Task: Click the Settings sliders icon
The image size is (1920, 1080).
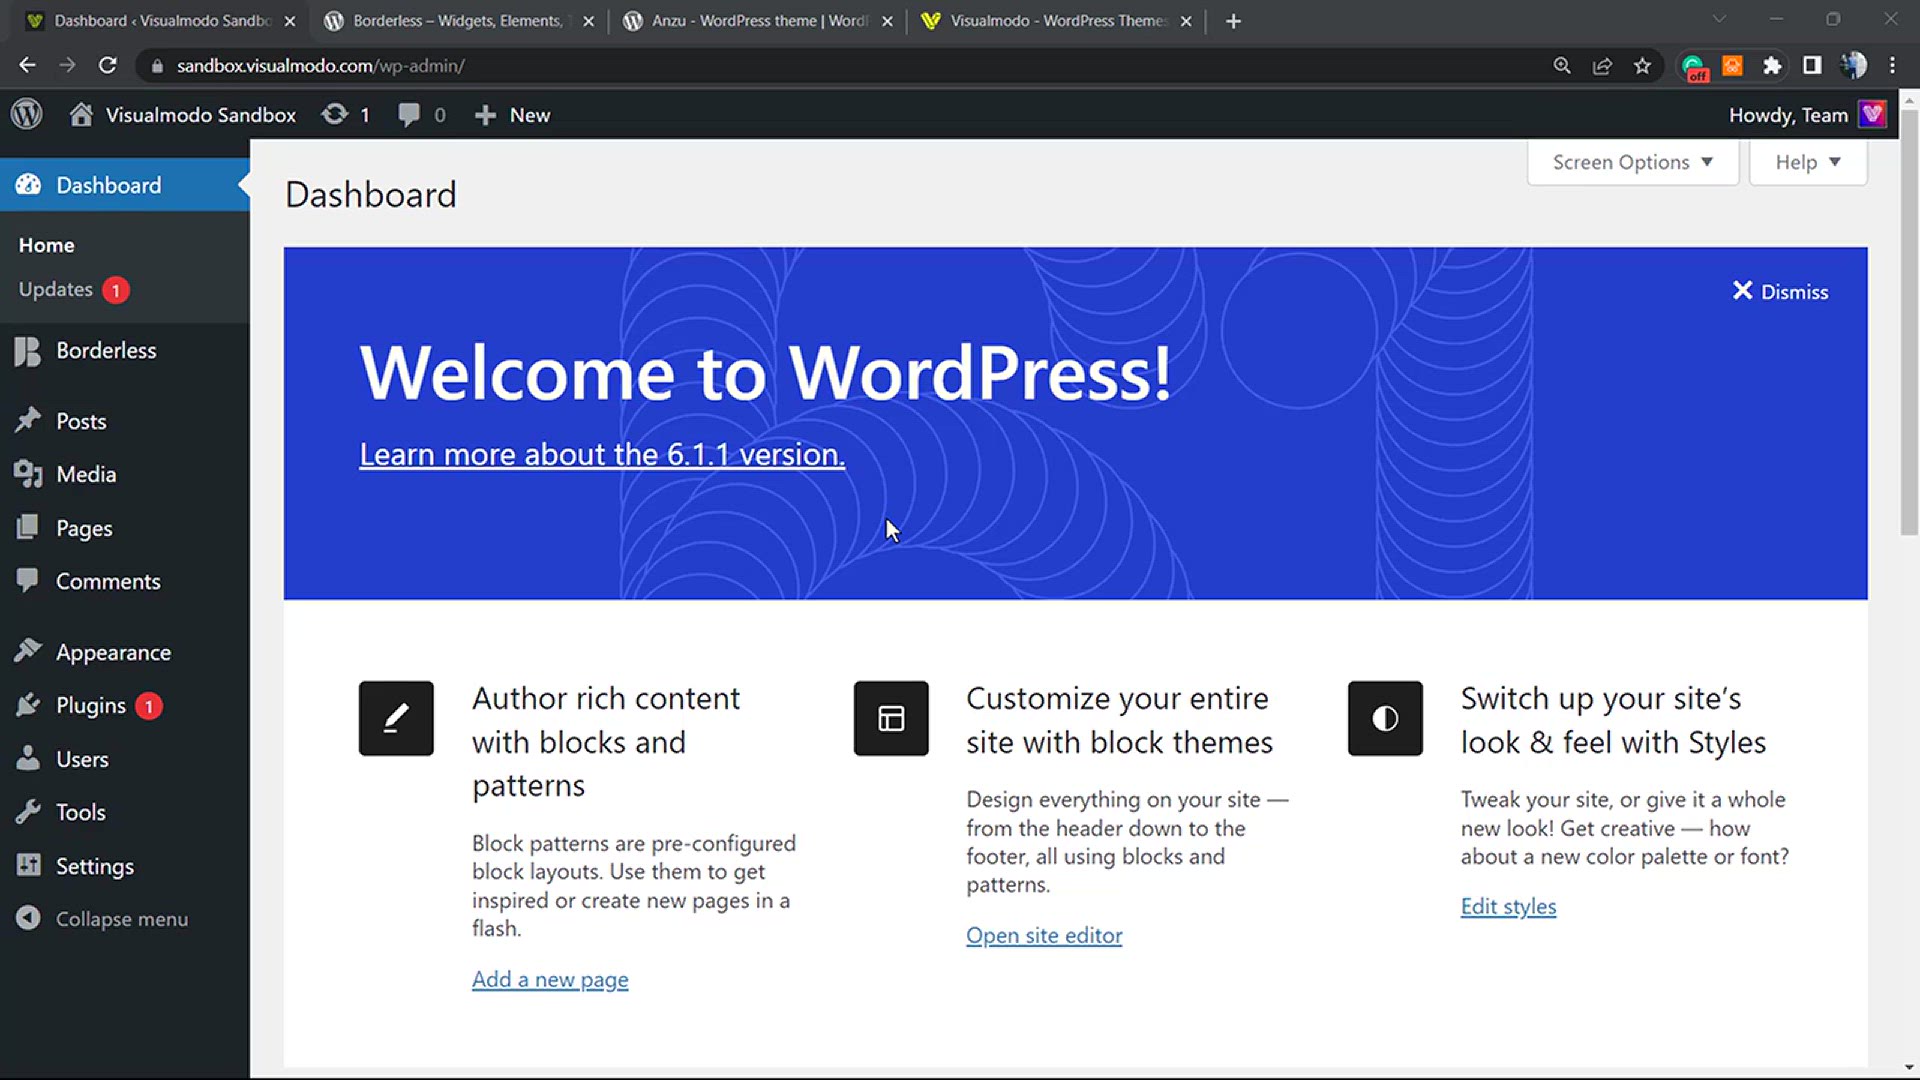Action: click(28, 866)
